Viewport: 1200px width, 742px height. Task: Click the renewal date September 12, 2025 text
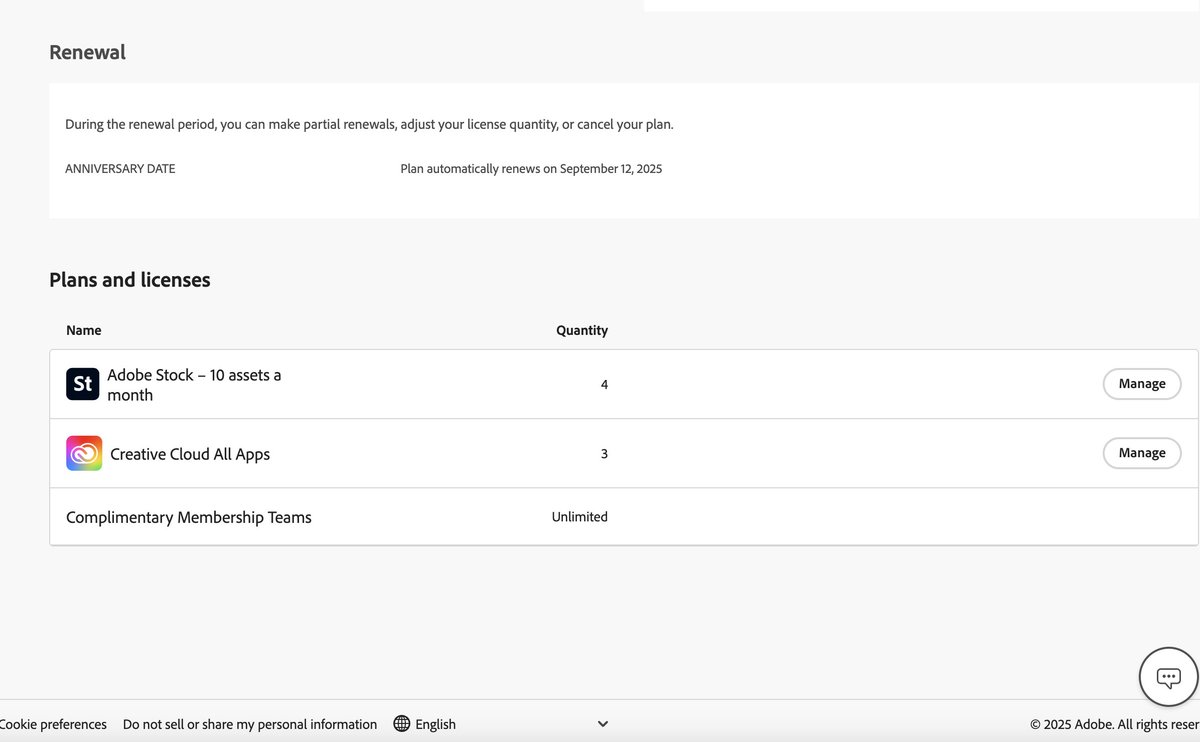click(611, 169)
